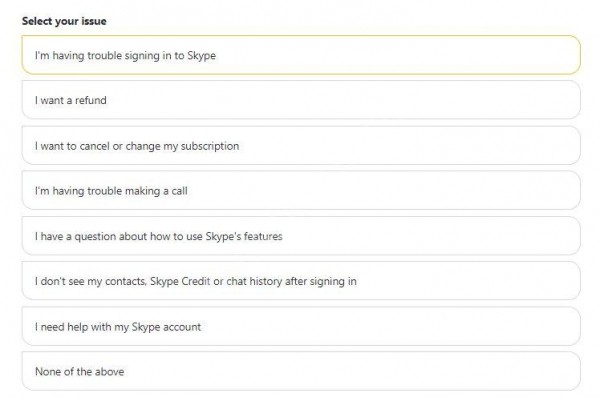Open the refund request issue
This screenshot has height=397, width=600.
coord(301,100)
